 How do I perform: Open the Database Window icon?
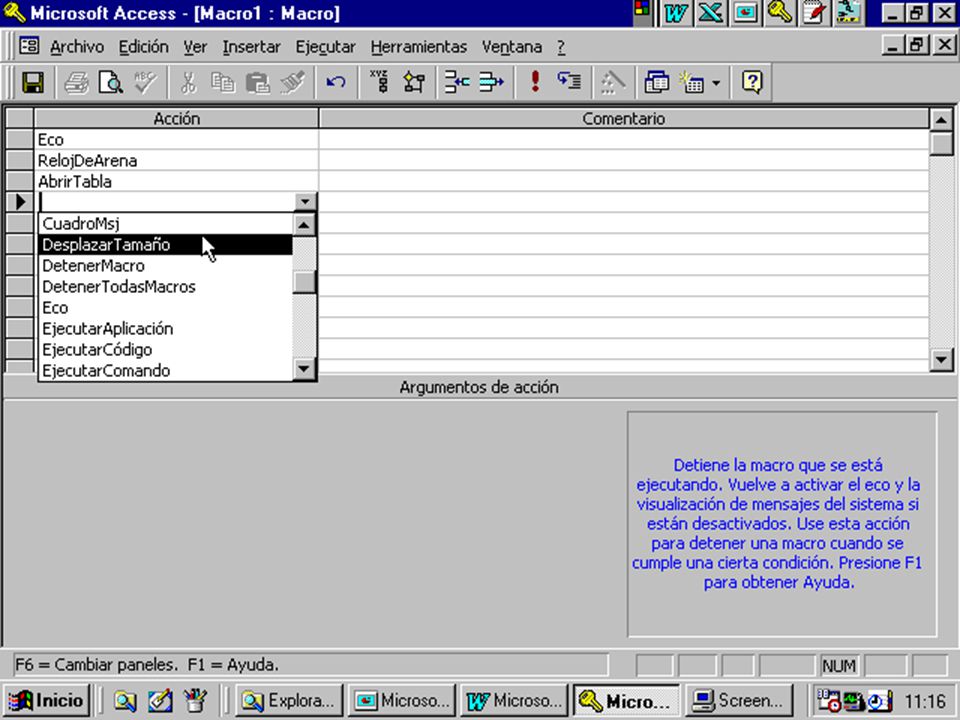[x=656, y=82]
